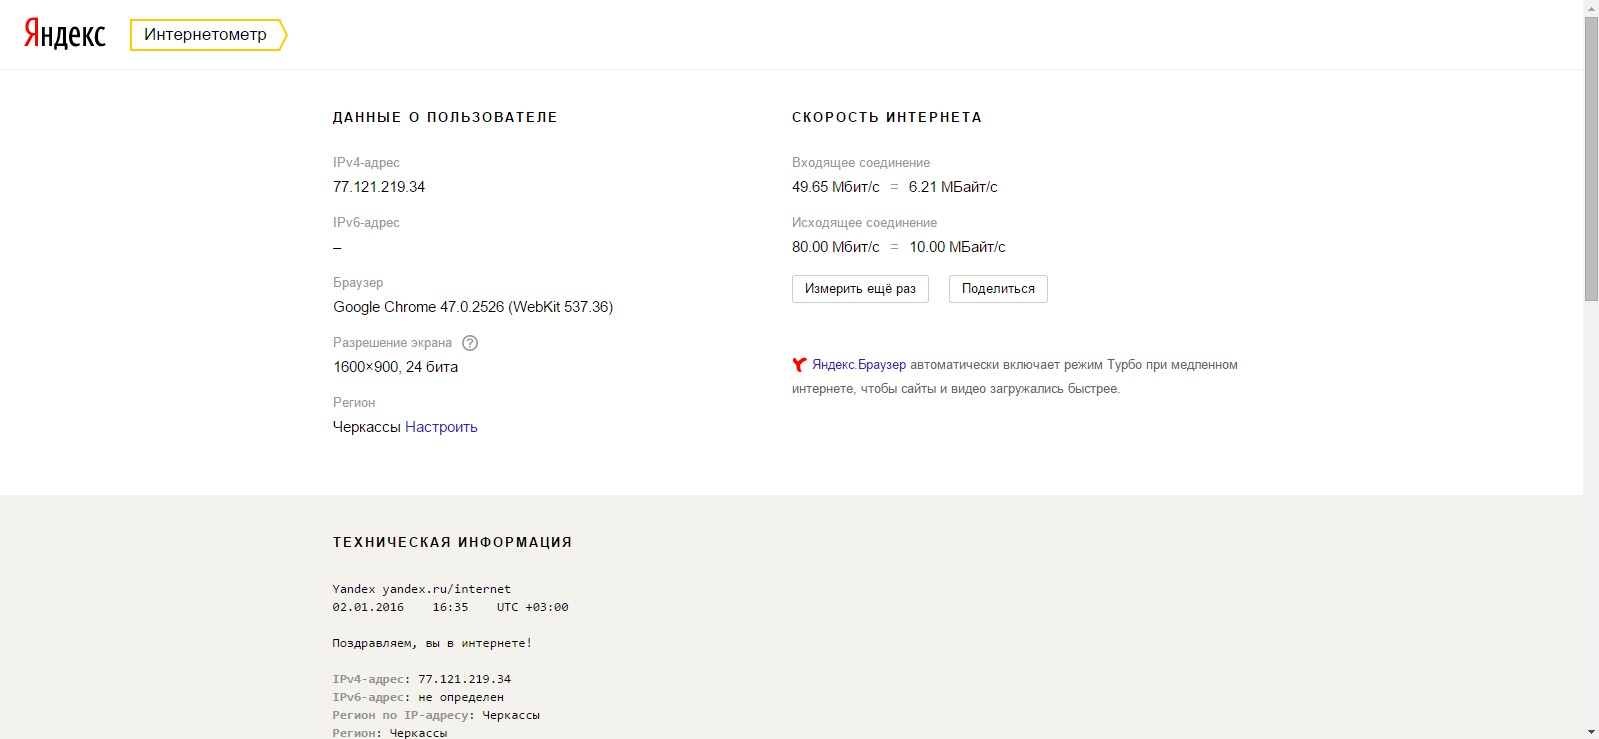Click the incoming speed 49.65 Мбит/с value

click(836, 187)
